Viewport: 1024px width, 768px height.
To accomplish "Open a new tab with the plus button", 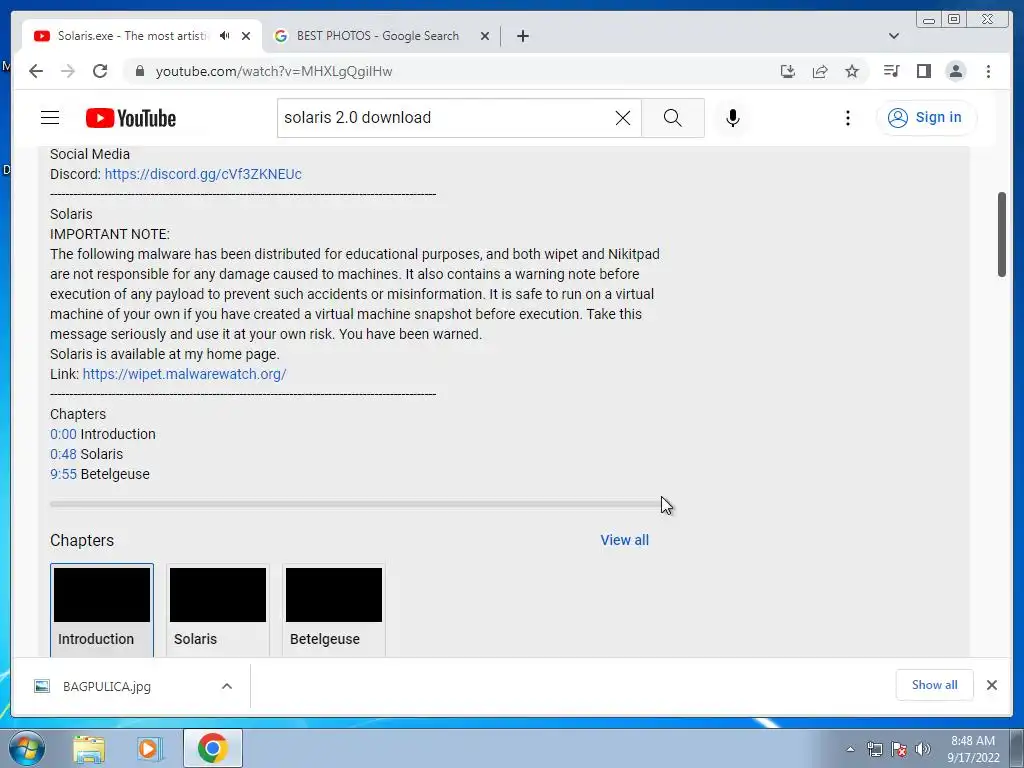I will click(x=522, y=36).
